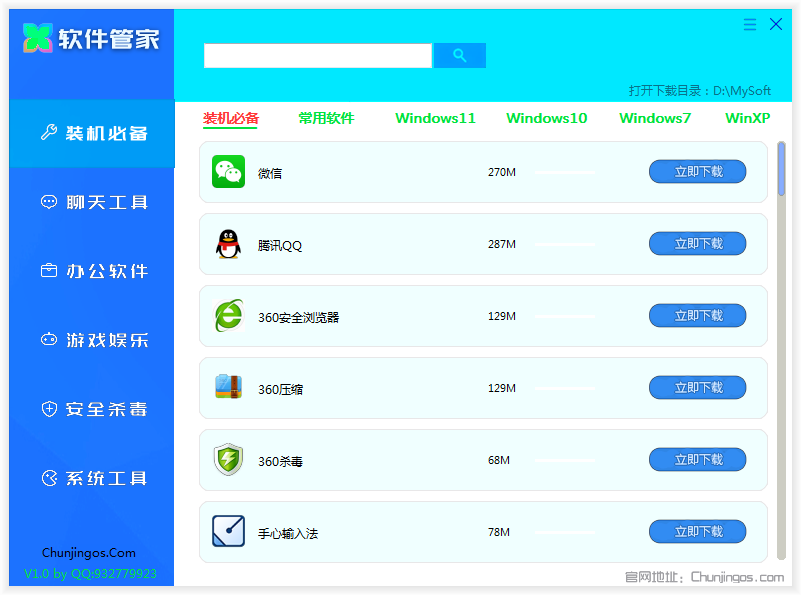
Task: Select 游戏娱乐 sidebar label text
Action: pyautogui.click(x=107, y=340)
